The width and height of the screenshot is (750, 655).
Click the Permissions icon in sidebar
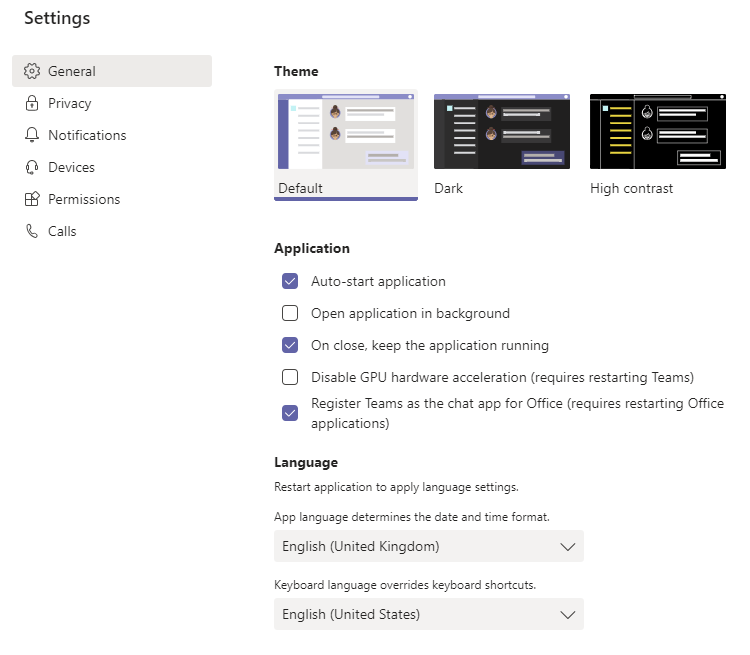31,199
